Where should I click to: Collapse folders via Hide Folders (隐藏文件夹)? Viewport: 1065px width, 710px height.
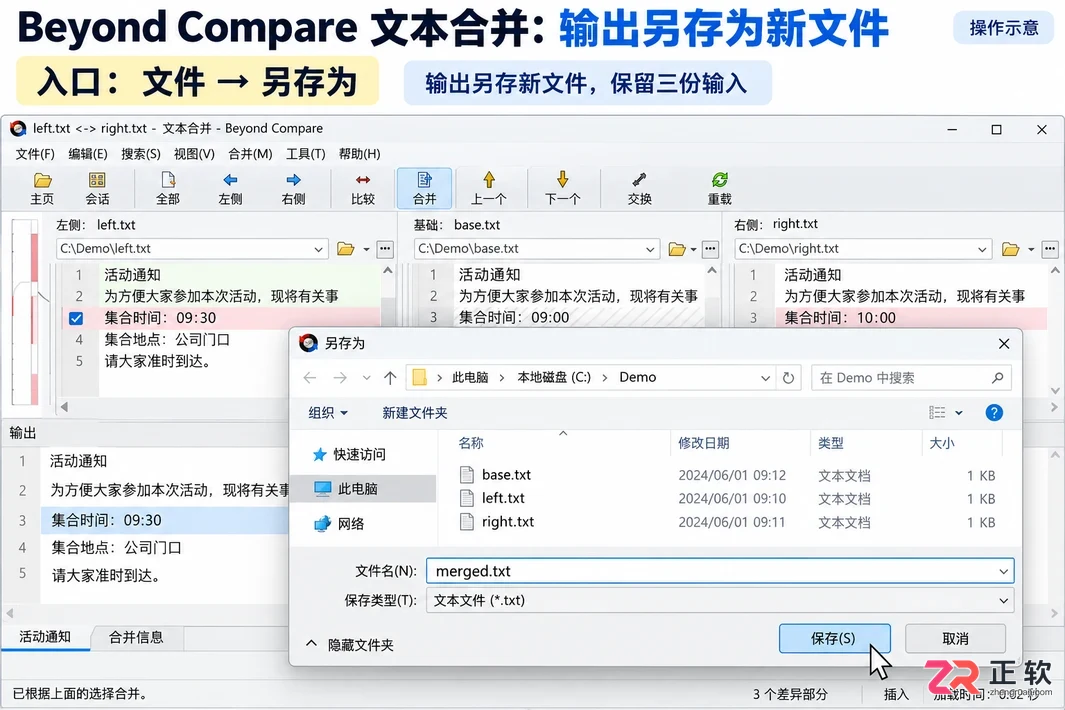click(350, 644)
